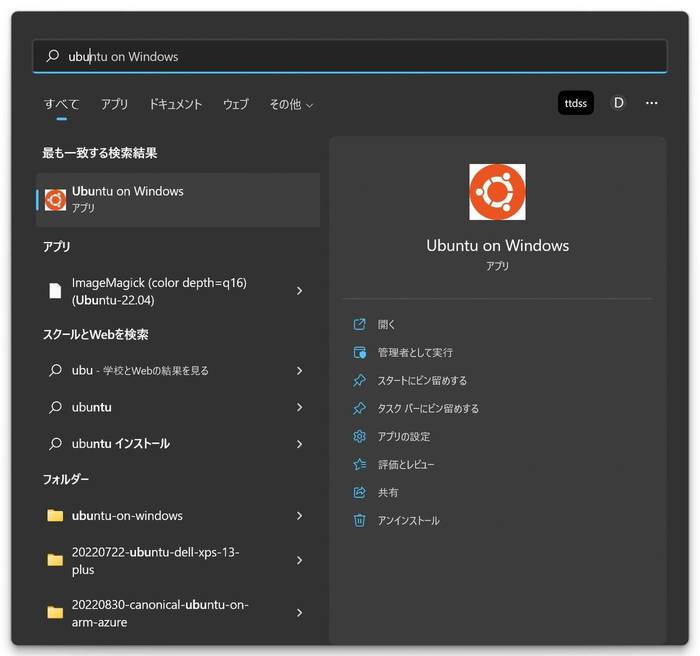Click search icon beside ubuntu インストール
This screenshot has height=656, width=700.
[55, 443]
